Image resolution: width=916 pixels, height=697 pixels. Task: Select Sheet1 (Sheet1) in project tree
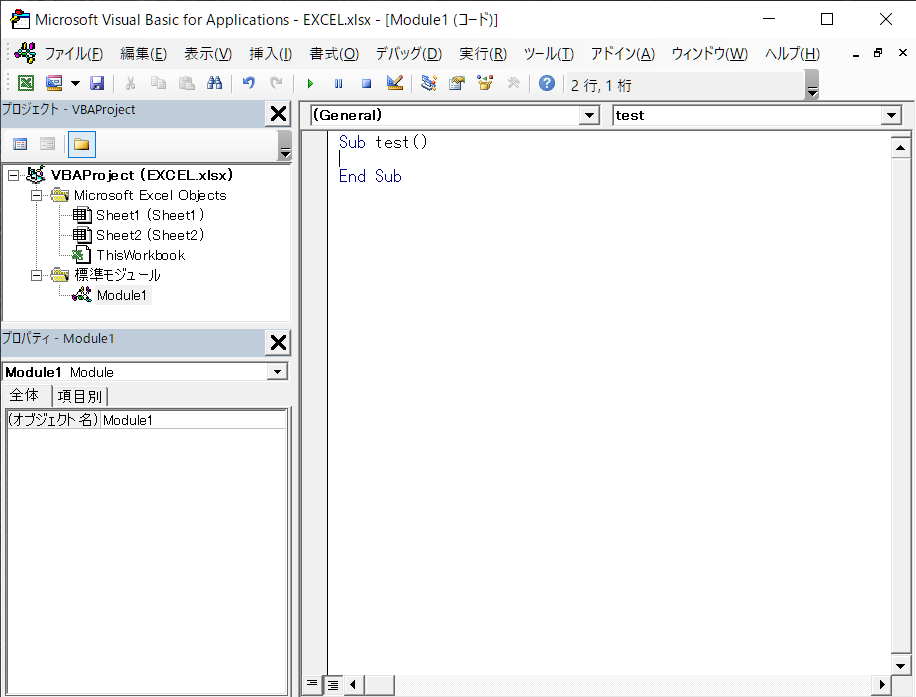(150, 215)
